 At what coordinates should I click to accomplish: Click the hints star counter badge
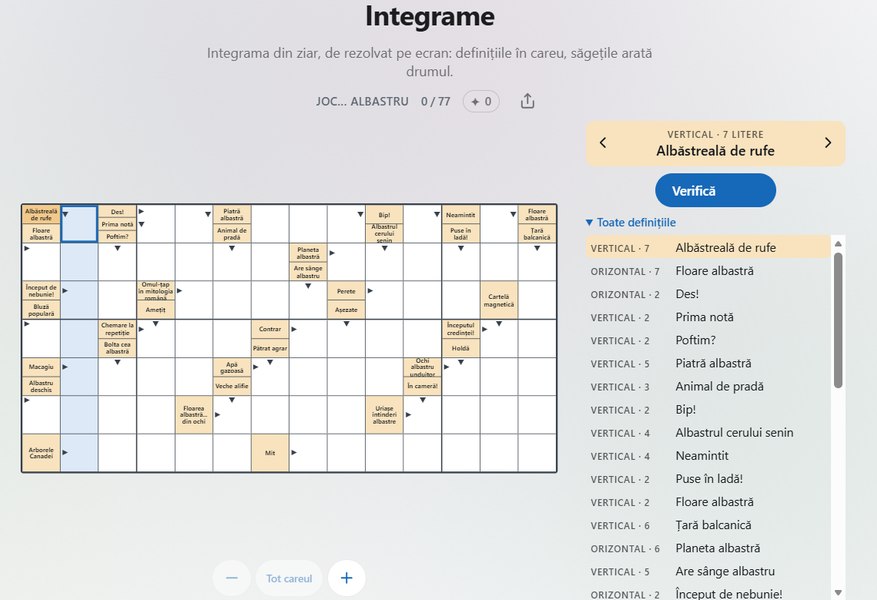tap(481, 102)
